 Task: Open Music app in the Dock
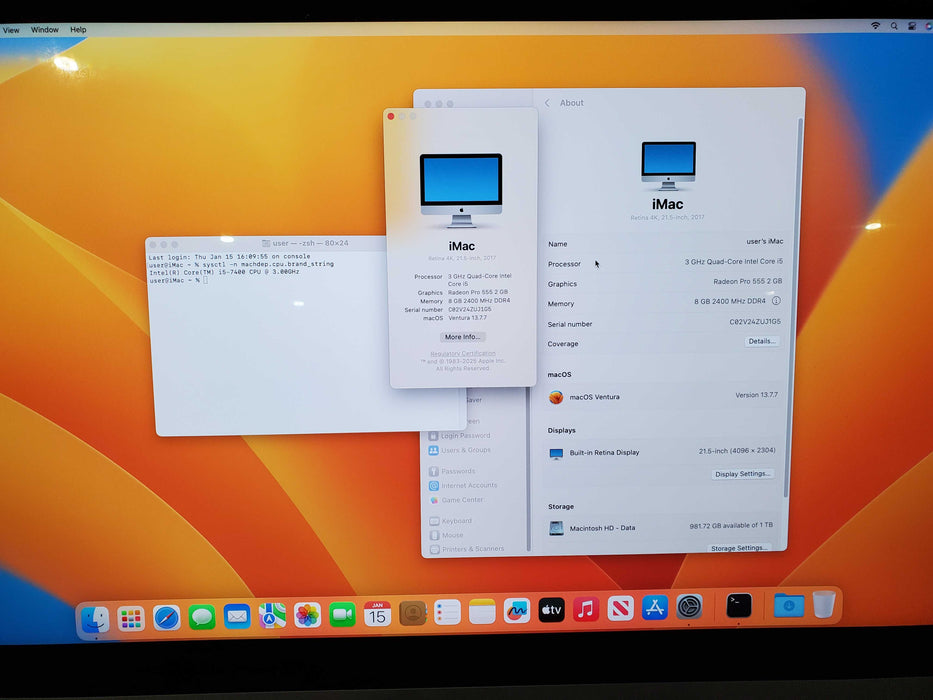click(x=586, y=610)
